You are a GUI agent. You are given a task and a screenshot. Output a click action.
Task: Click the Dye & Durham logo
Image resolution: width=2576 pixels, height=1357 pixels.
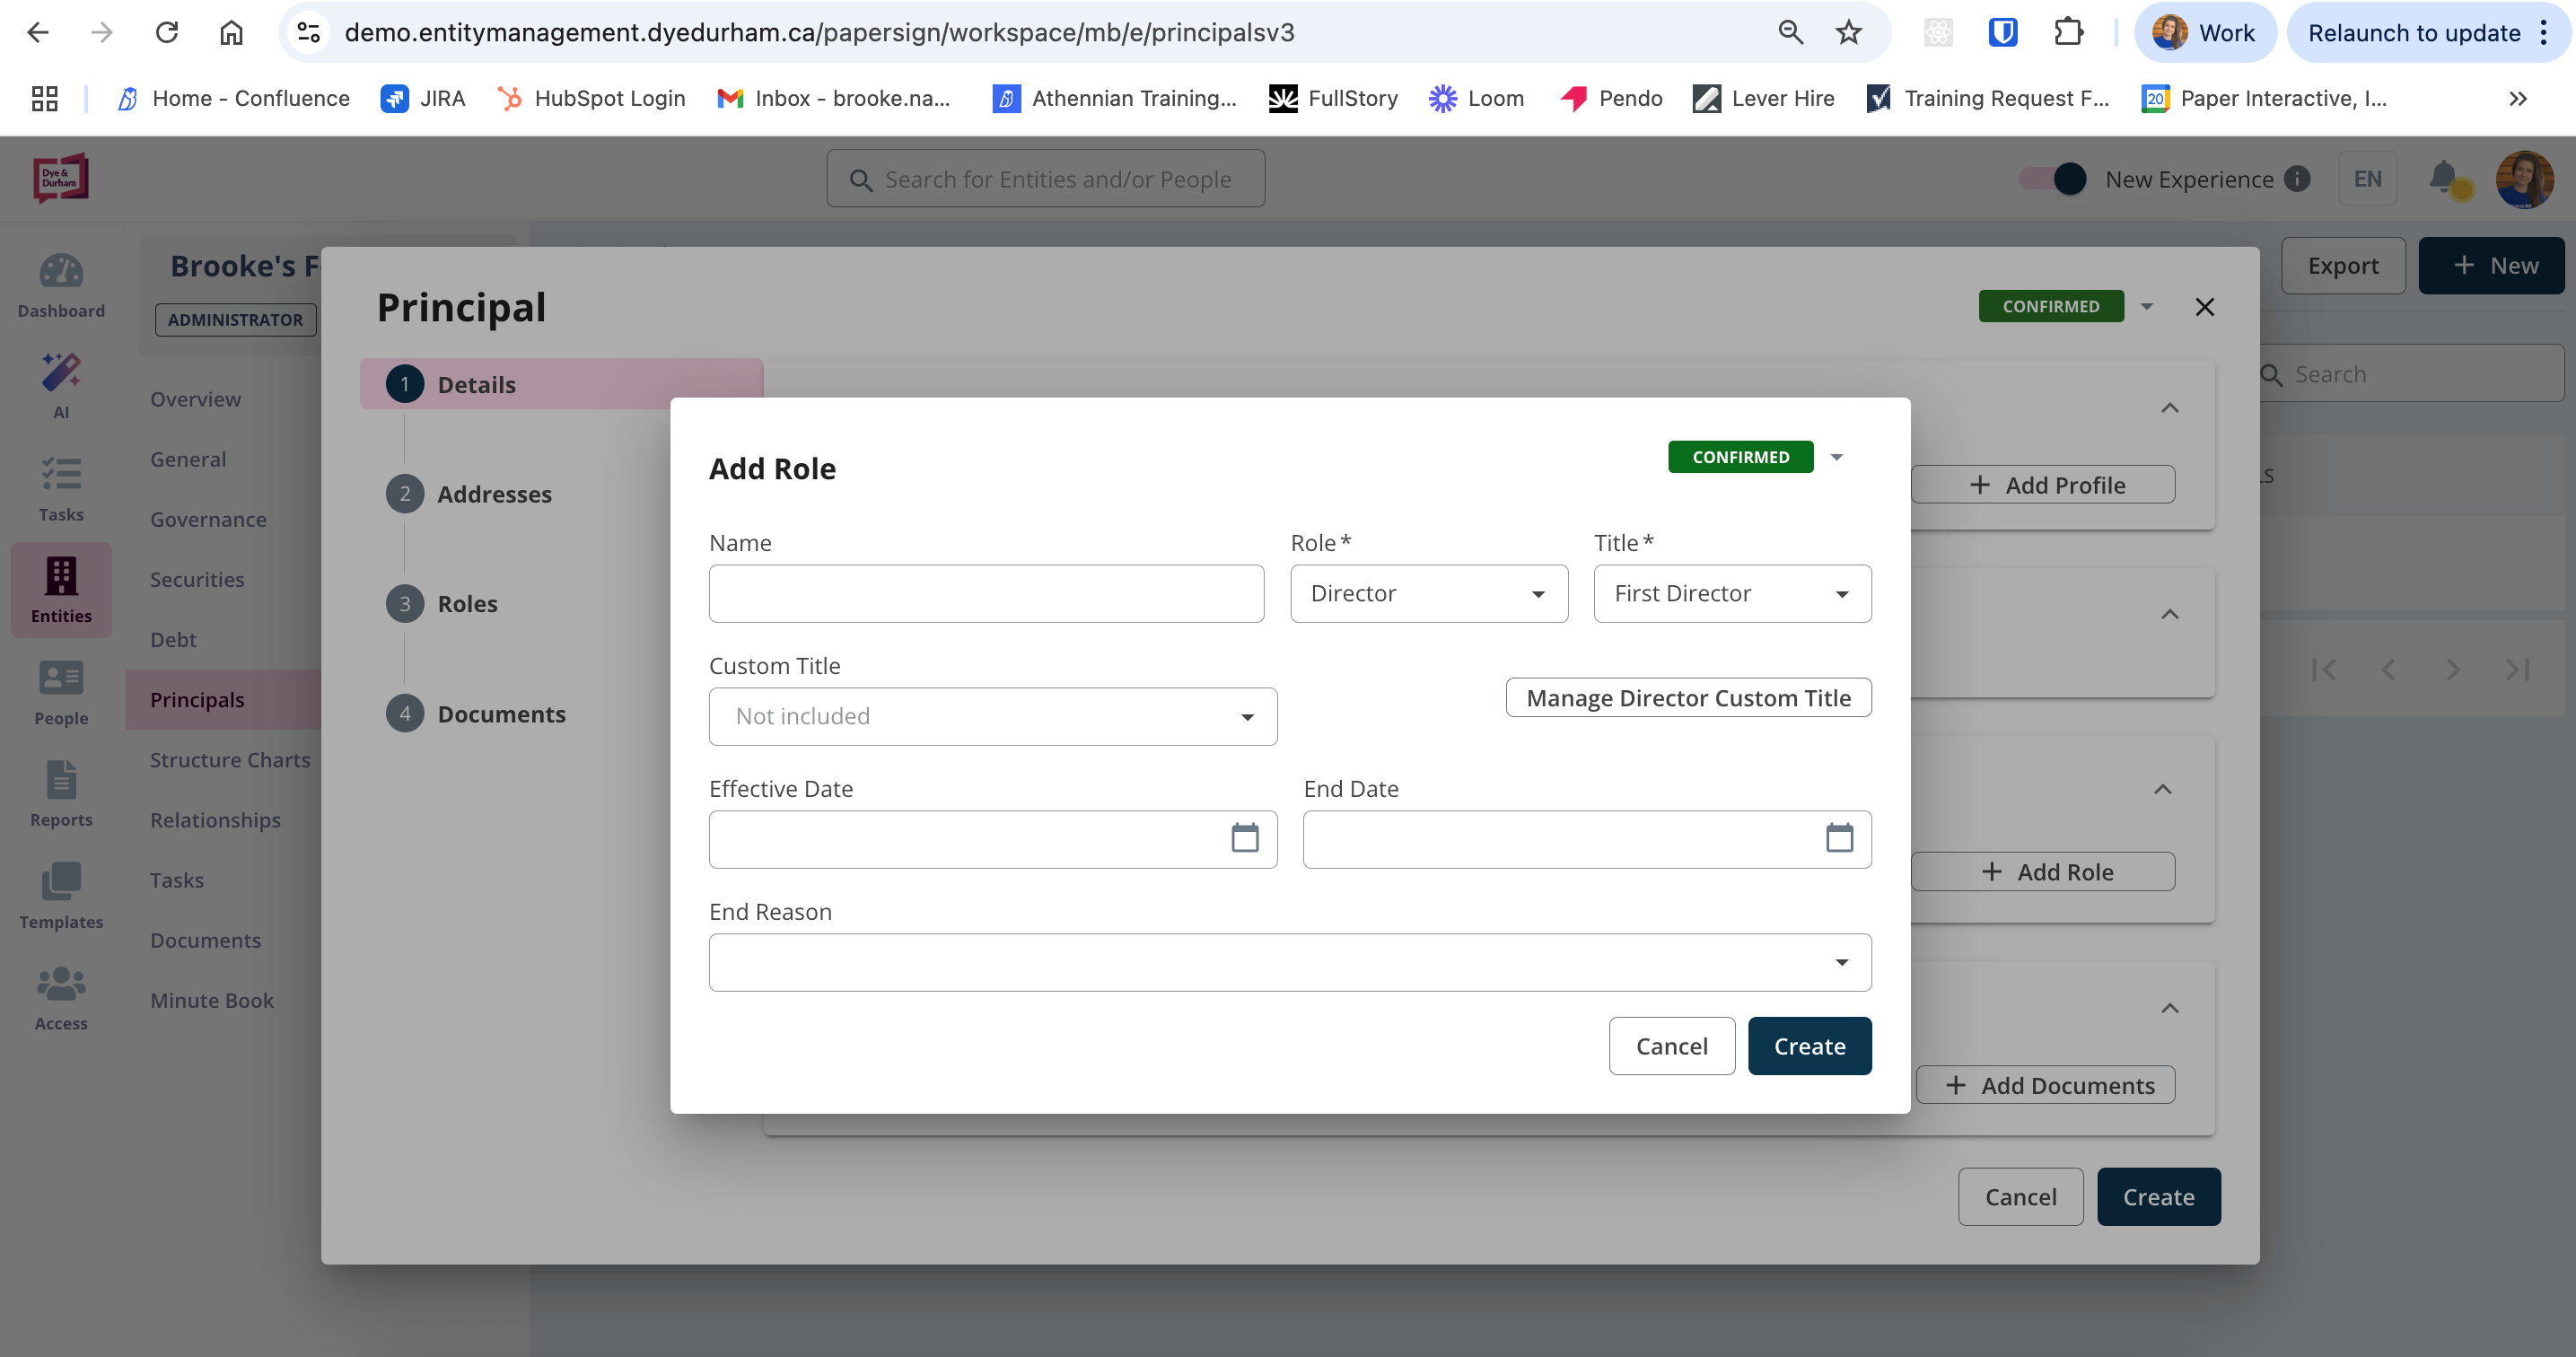61,178
